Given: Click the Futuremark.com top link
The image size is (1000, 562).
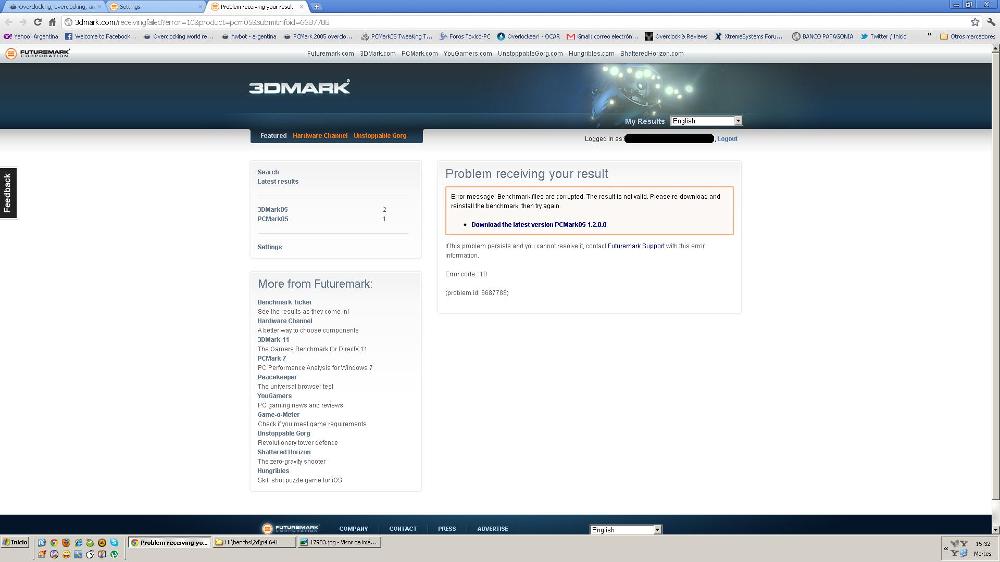Looking at the screenshot, I should (330, 54).
